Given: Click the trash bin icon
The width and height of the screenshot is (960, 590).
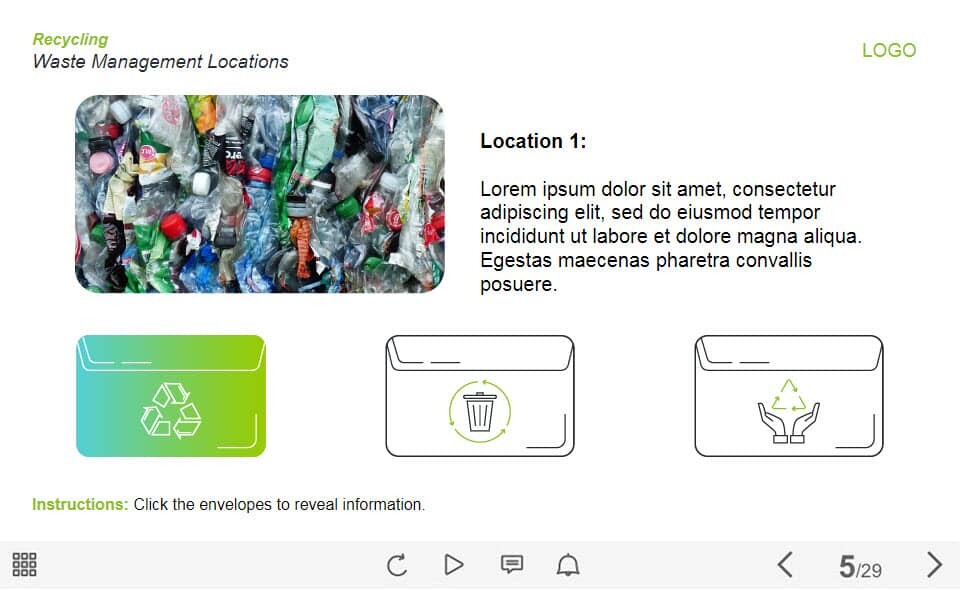Looking at the screenshot, I should click(x=480, y=410).
